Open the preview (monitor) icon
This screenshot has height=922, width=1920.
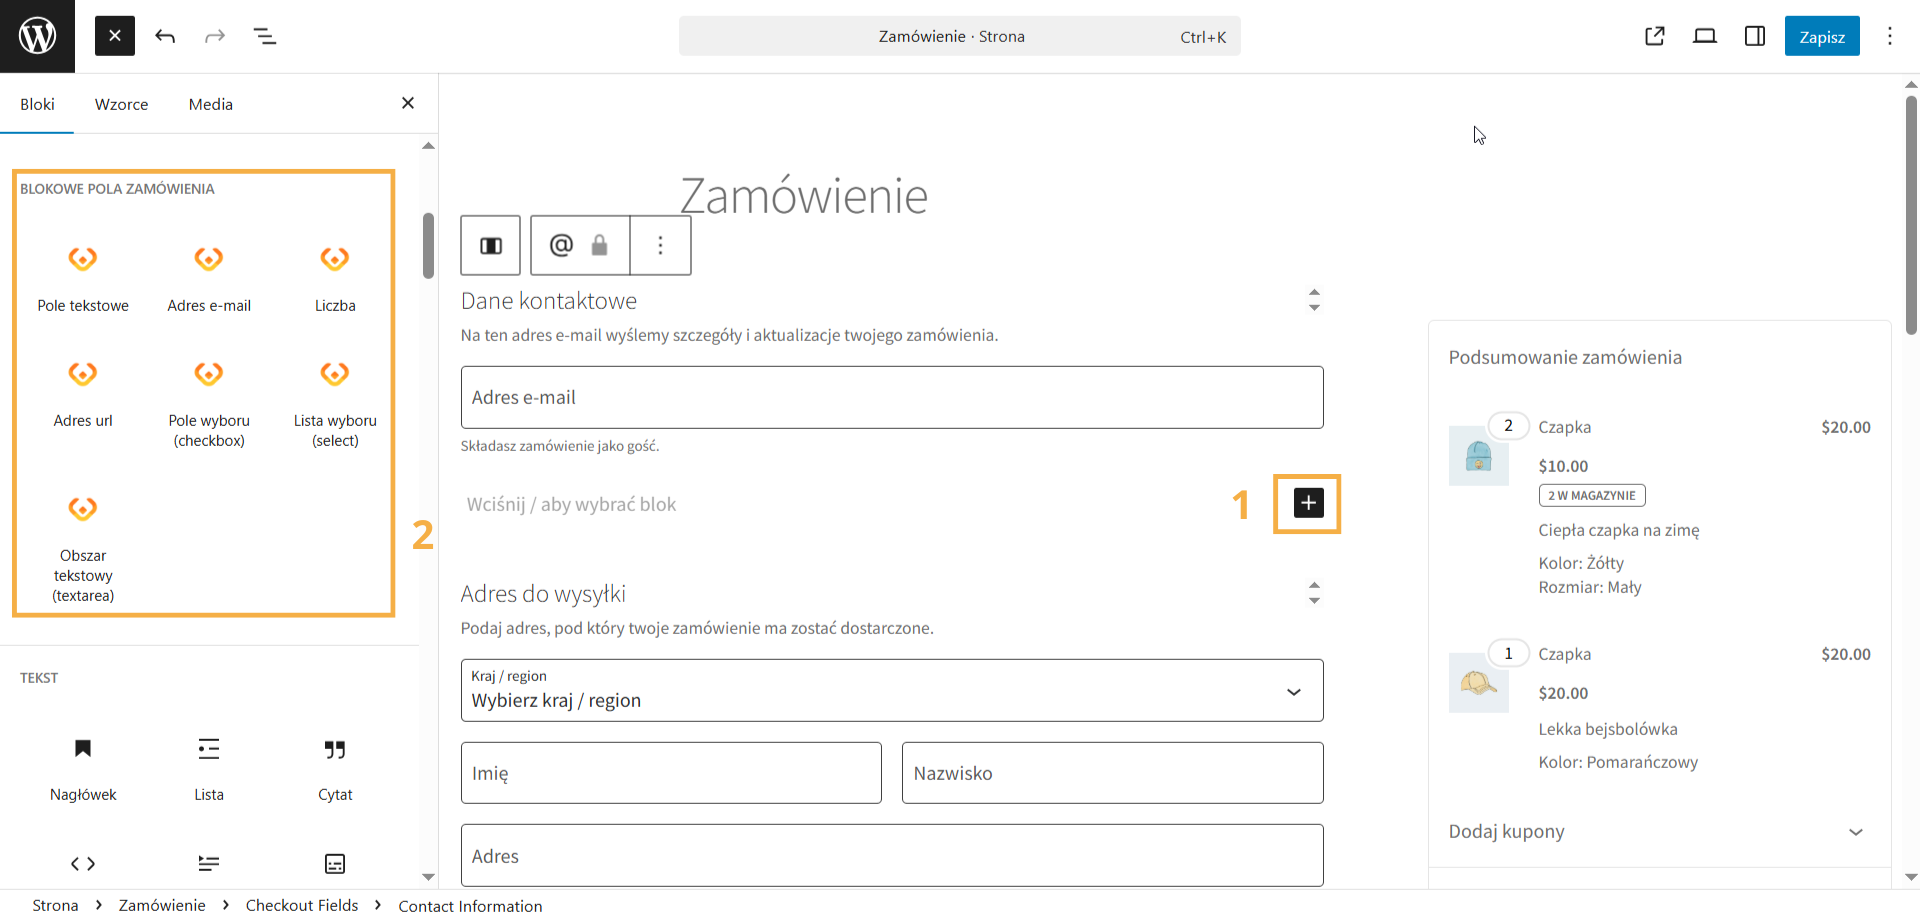(1705, 36)
